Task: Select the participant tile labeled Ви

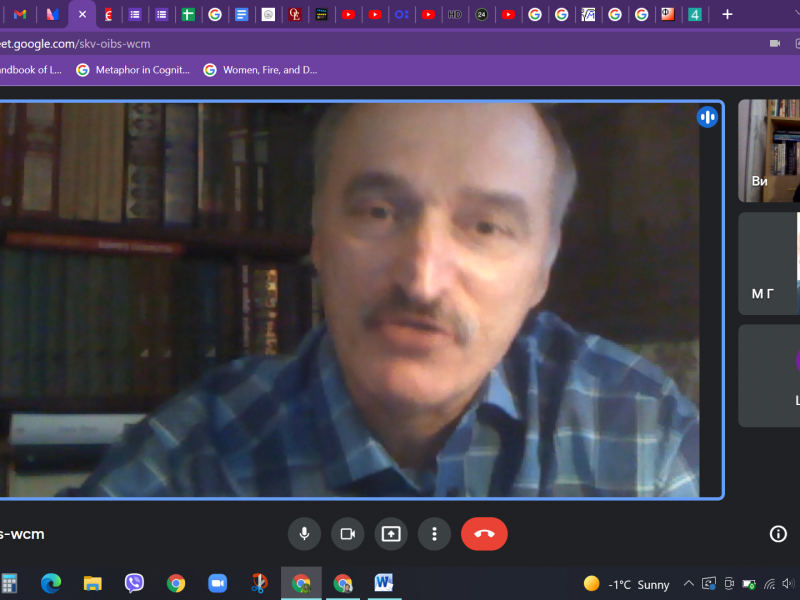Action: (770, 150)
